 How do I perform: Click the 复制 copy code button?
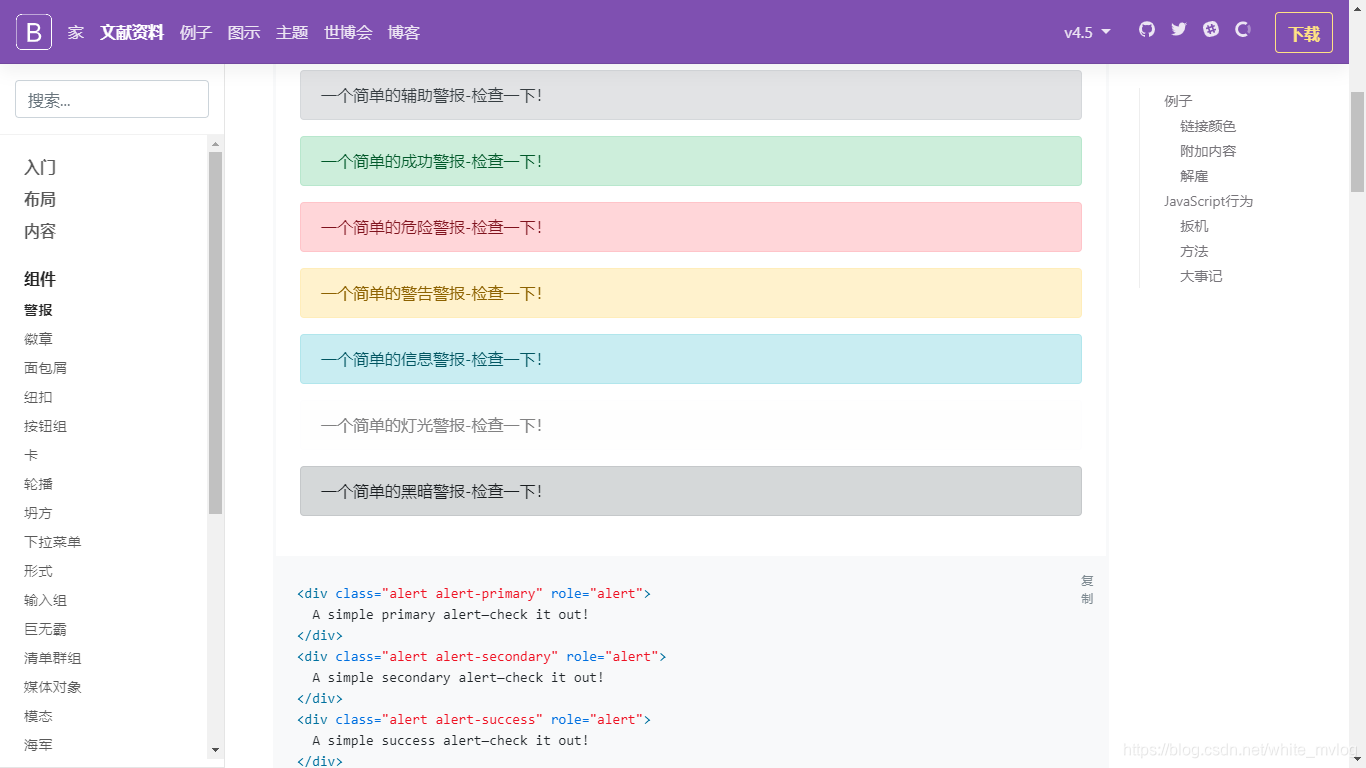point(1087,589)
